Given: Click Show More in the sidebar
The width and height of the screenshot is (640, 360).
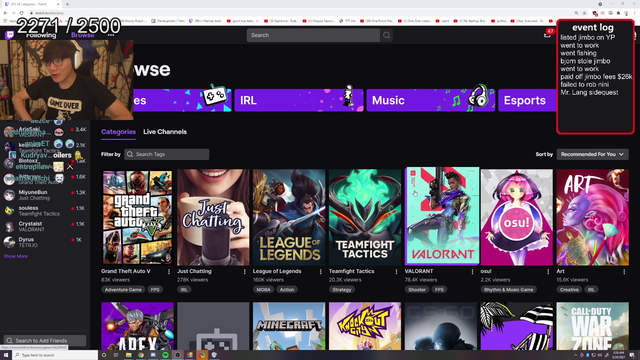Looking at the screenshot, I should click(x=16, y=256).
